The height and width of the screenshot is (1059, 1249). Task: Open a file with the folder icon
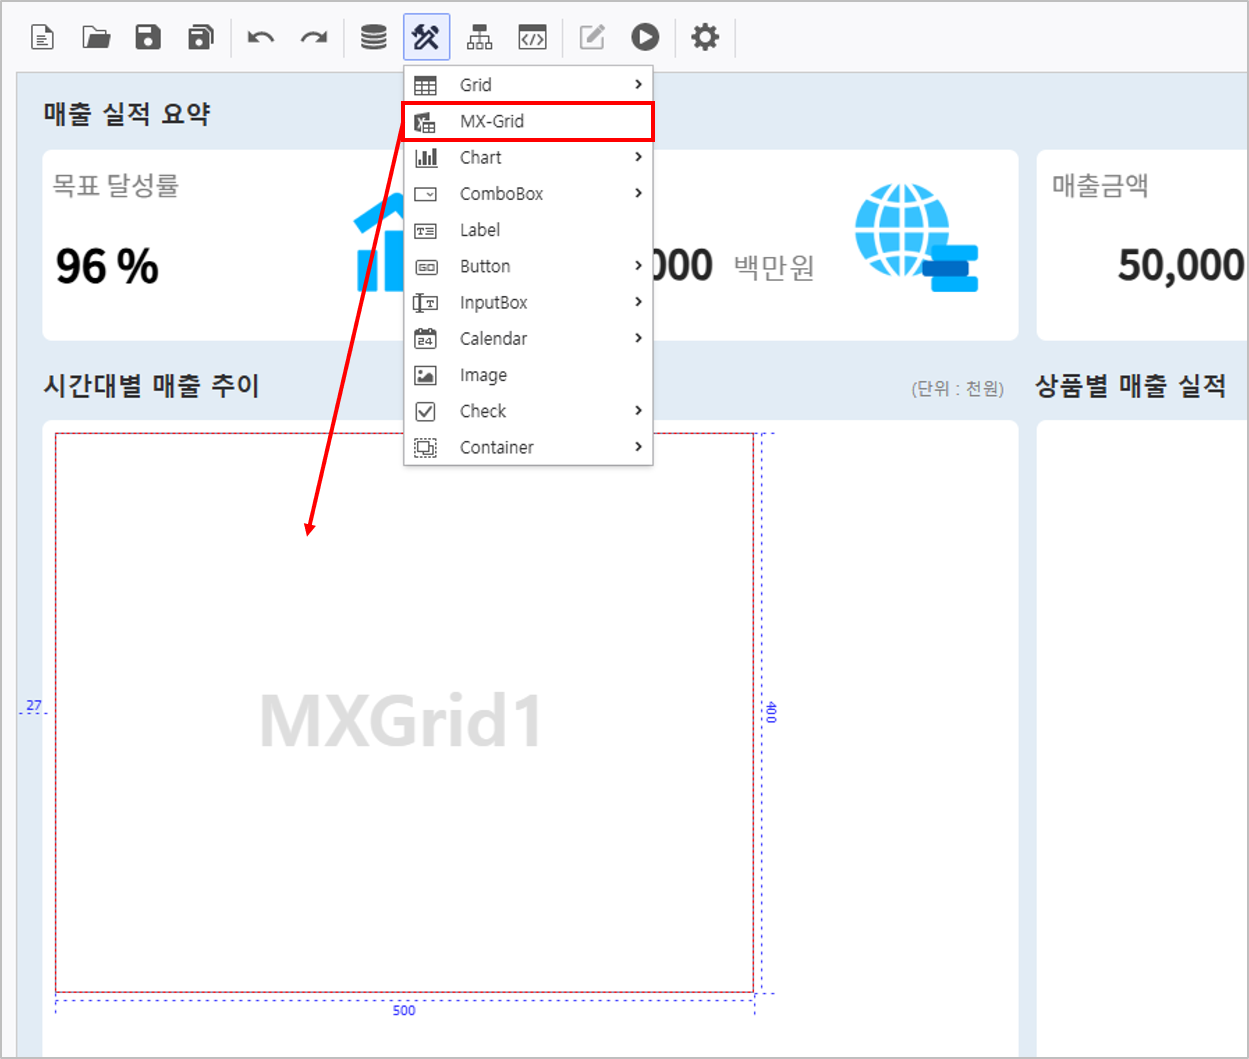click(96, 38)
